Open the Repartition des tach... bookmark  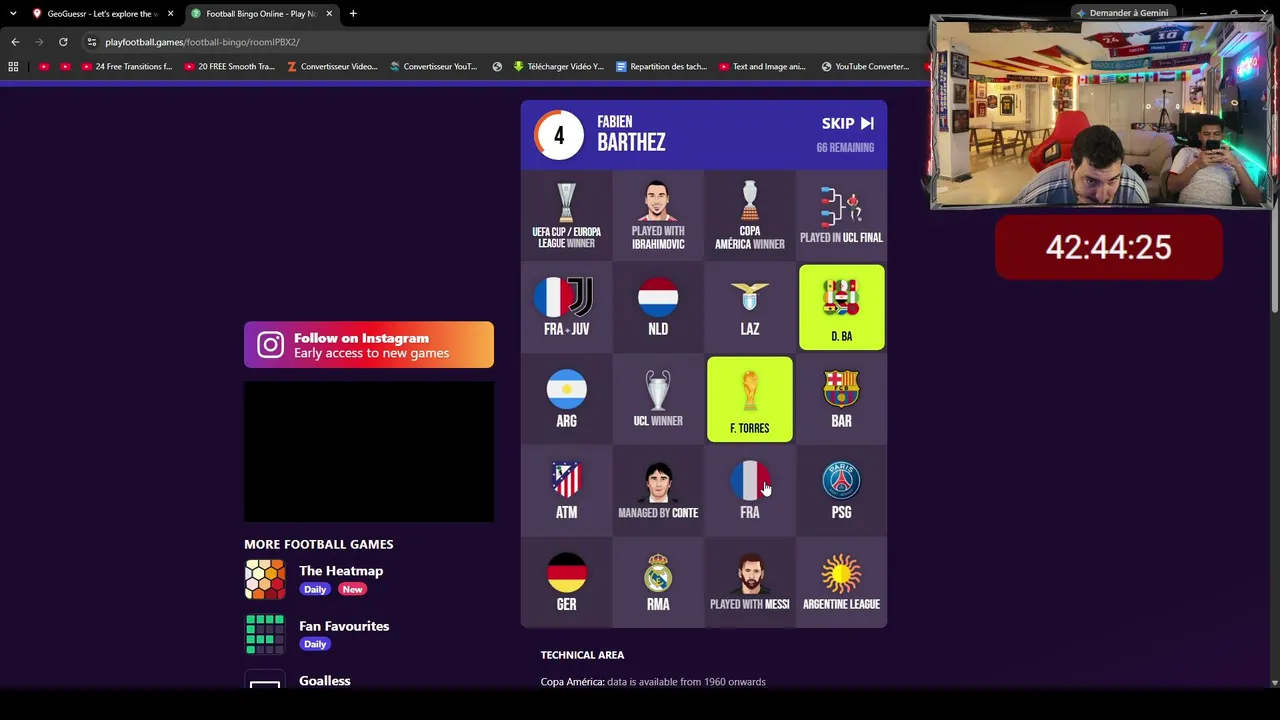click(661, 67)
